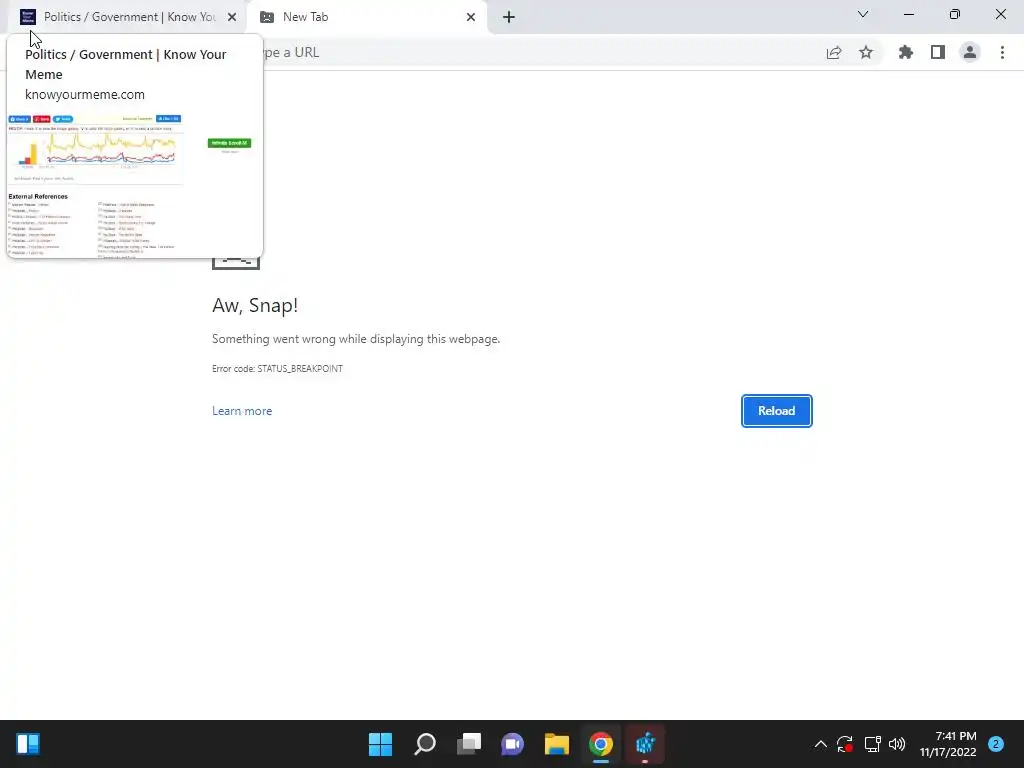Click the STATUS_BREAKPOINT error code text
The height and width of the screenshot is (768, 1024).
300,368
